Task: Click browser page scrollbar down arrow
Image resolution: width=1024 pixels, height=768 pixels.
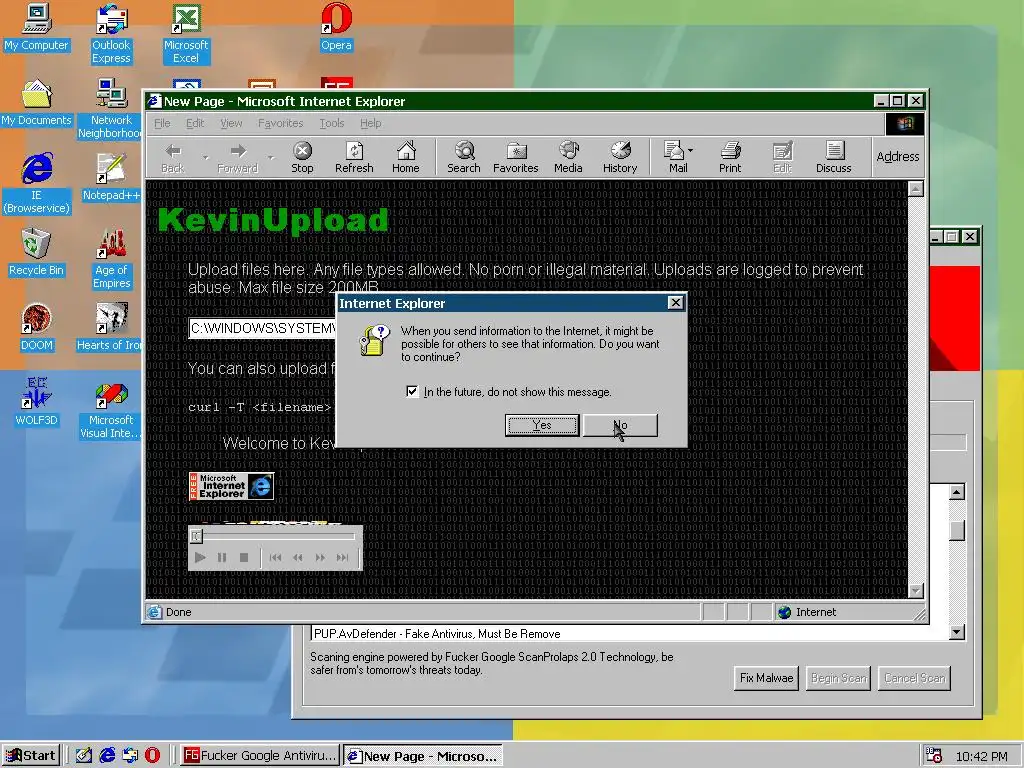Action: pyautogui.click(x=916, y=590)
